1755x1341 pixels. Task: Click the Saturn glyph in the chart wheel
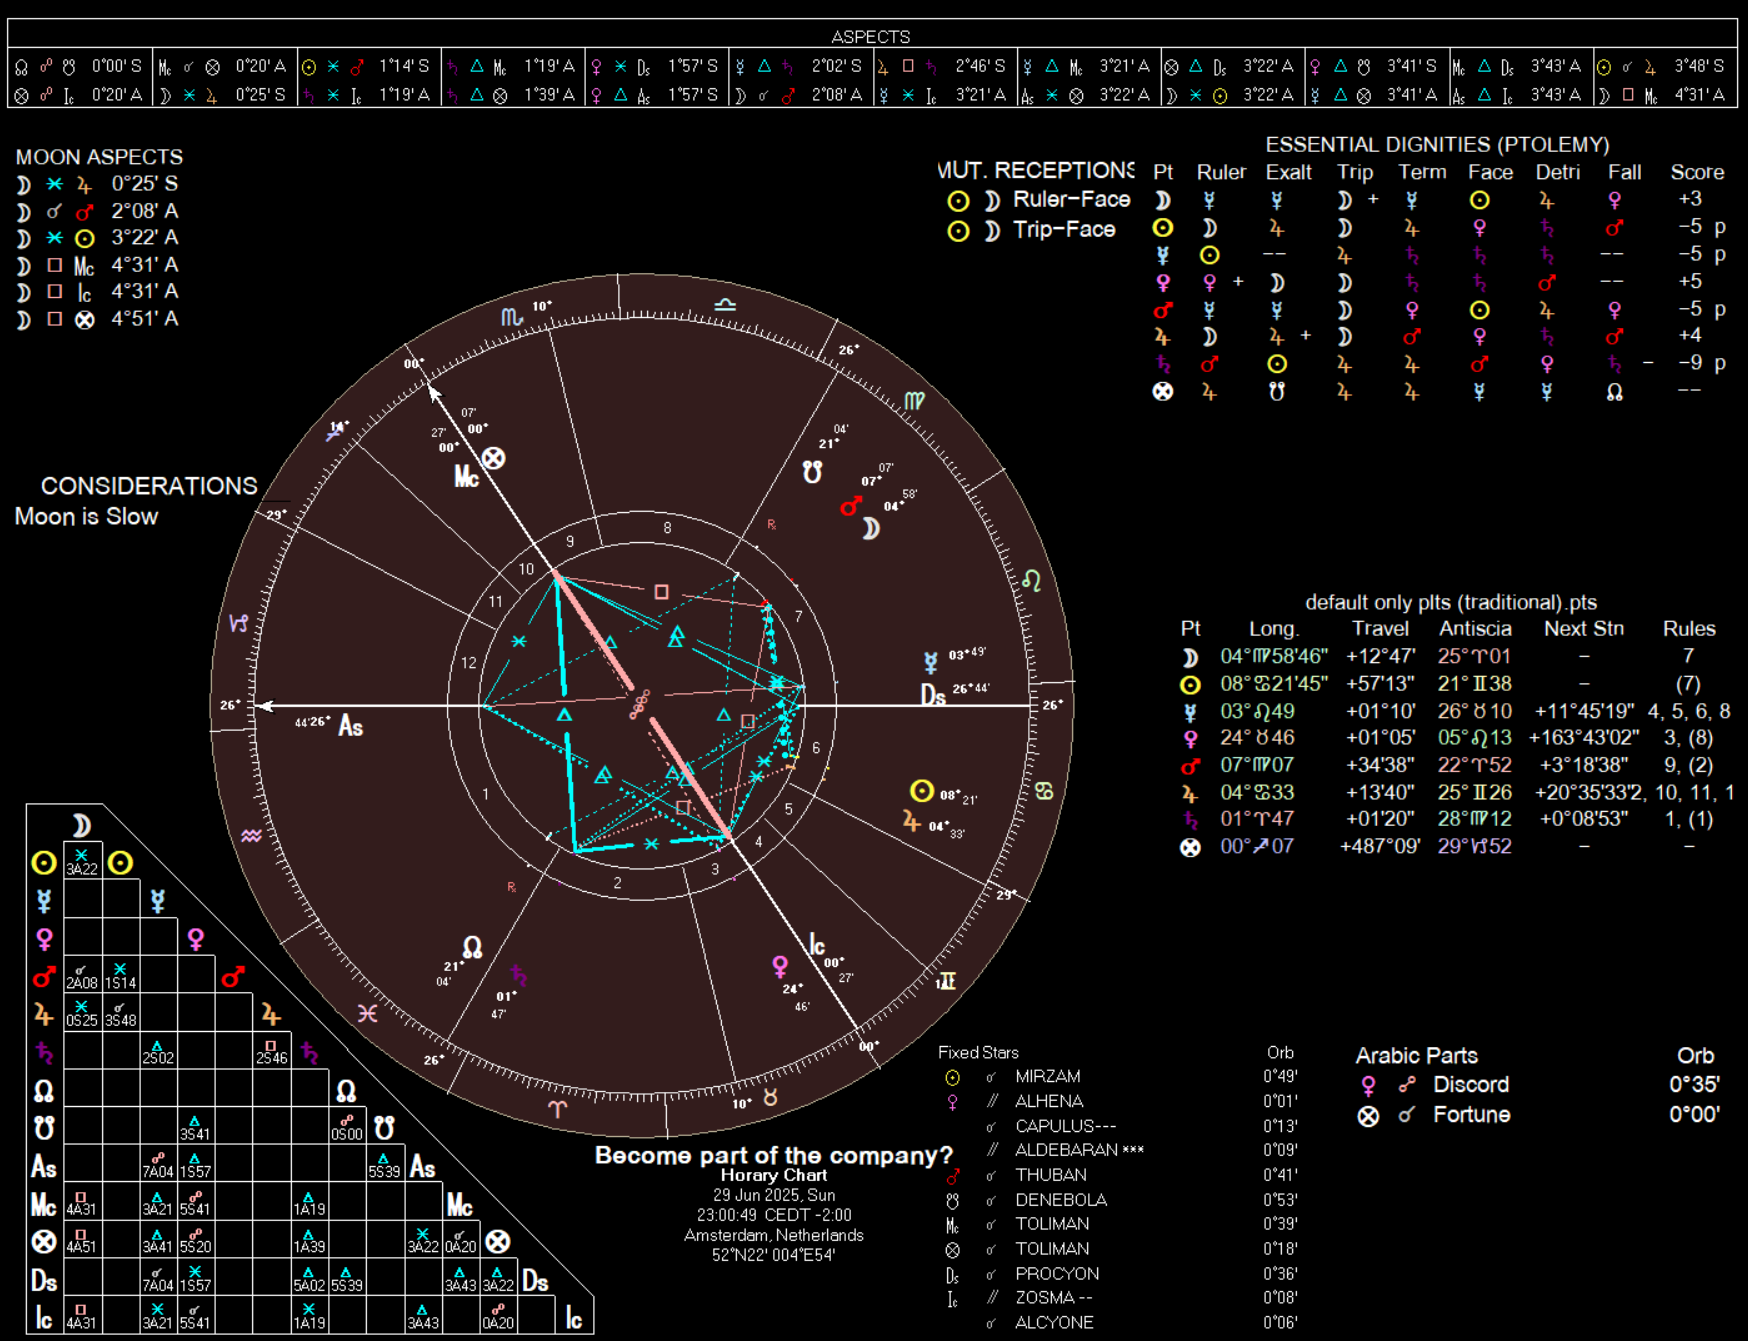[519, 975]
